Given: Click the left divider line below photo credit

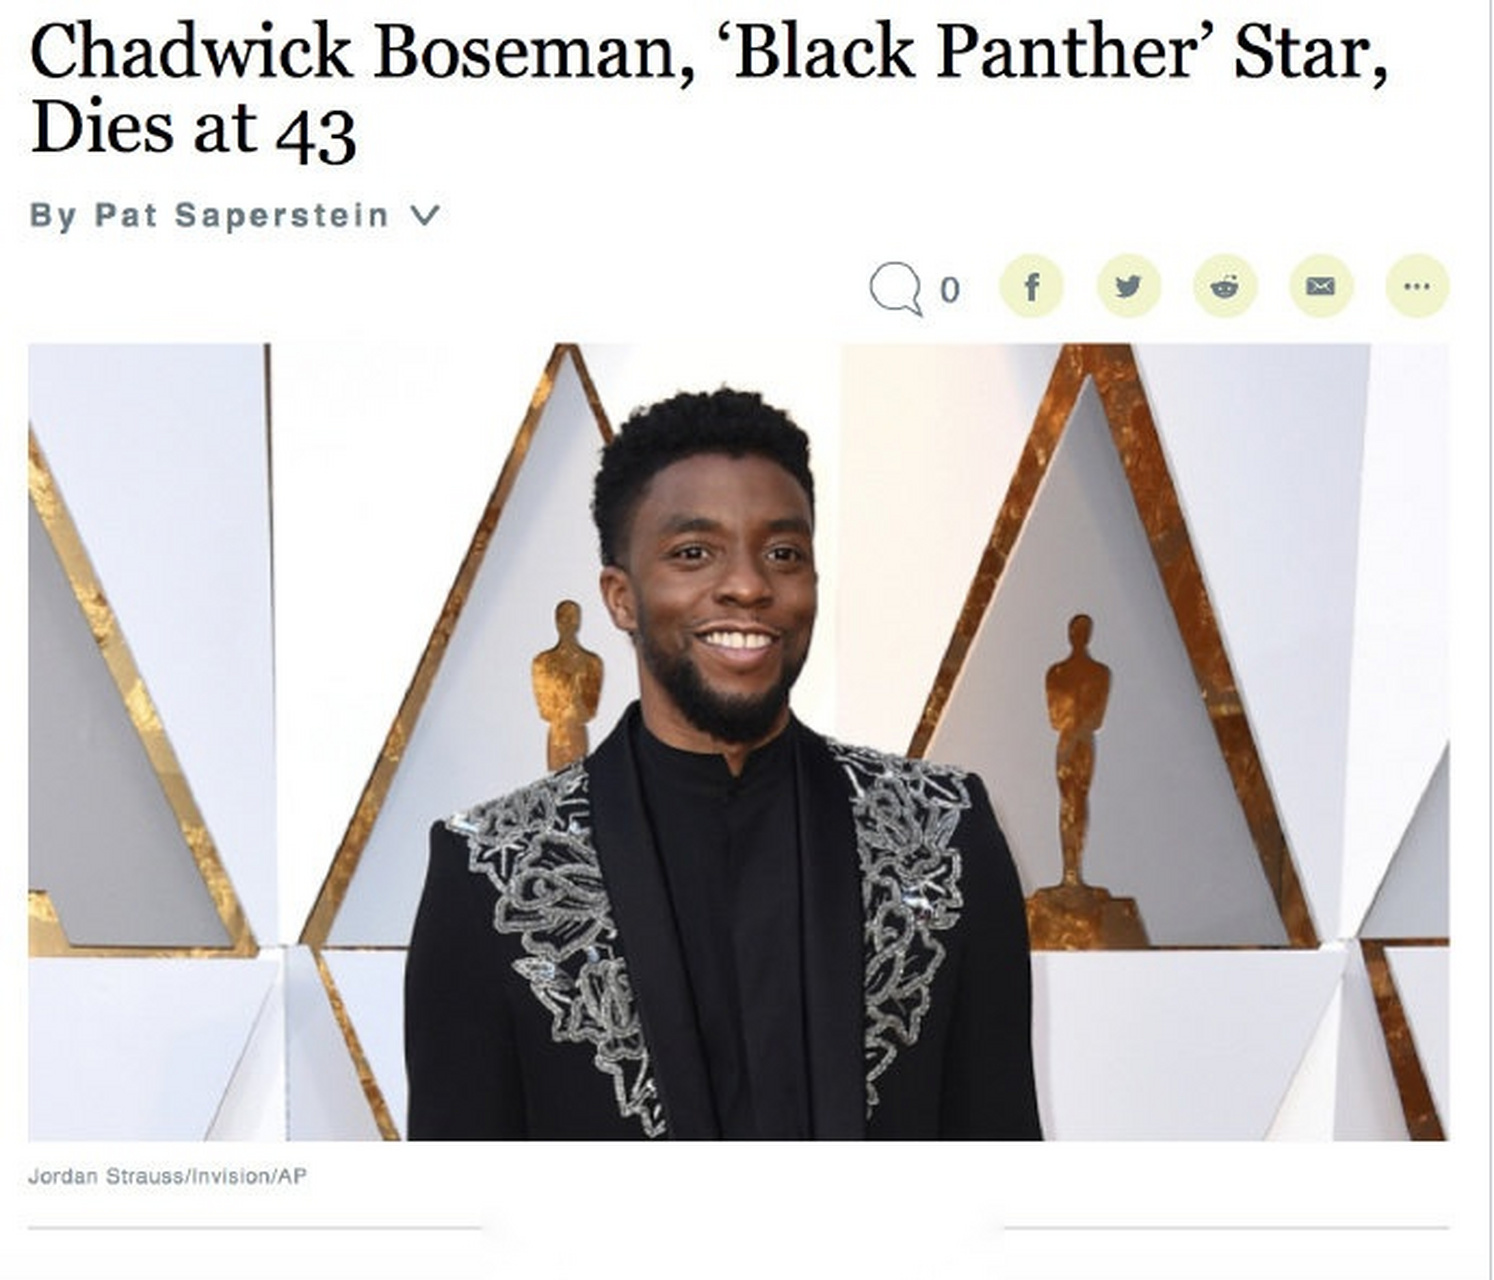Looking at the screenshot, I should coord(255,1227).
